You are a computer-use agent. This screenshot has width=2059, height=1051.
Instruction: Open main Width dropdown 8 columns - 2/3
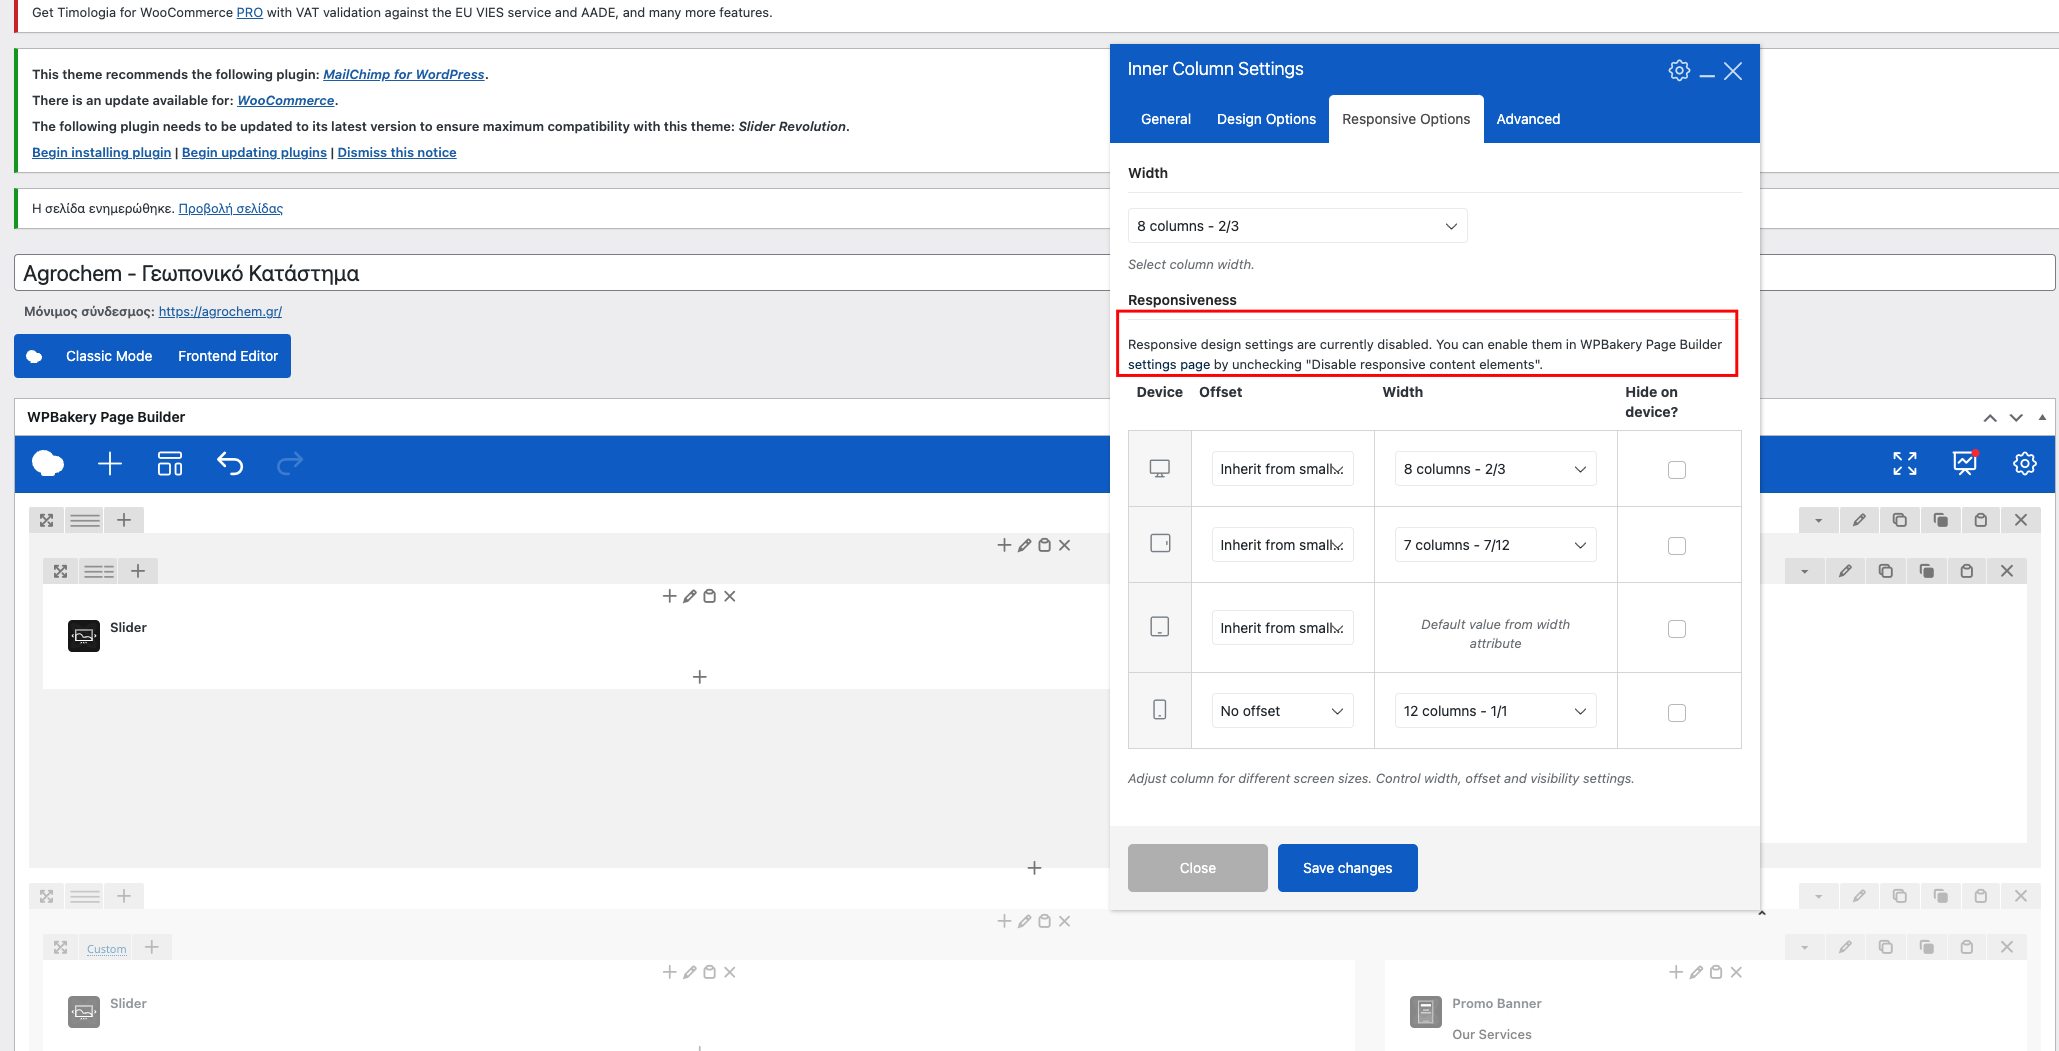(1297, 226)
